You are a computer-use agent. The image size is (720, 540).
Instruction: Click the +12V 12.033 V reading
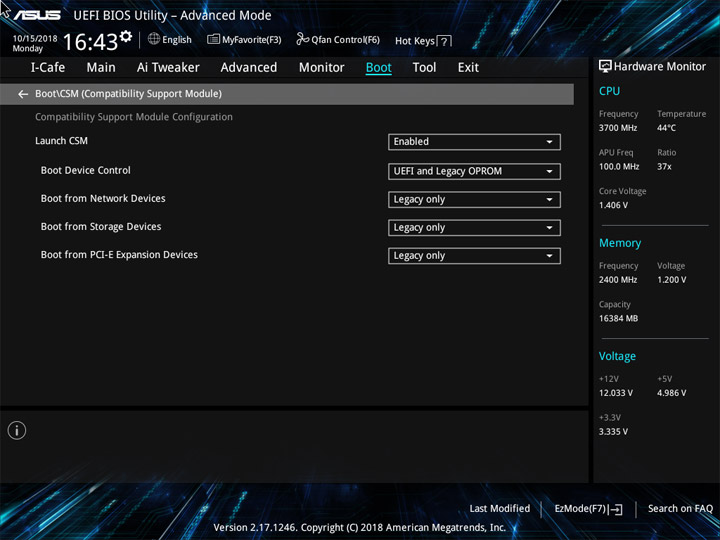pyautogui.click(x=615, y=393)
